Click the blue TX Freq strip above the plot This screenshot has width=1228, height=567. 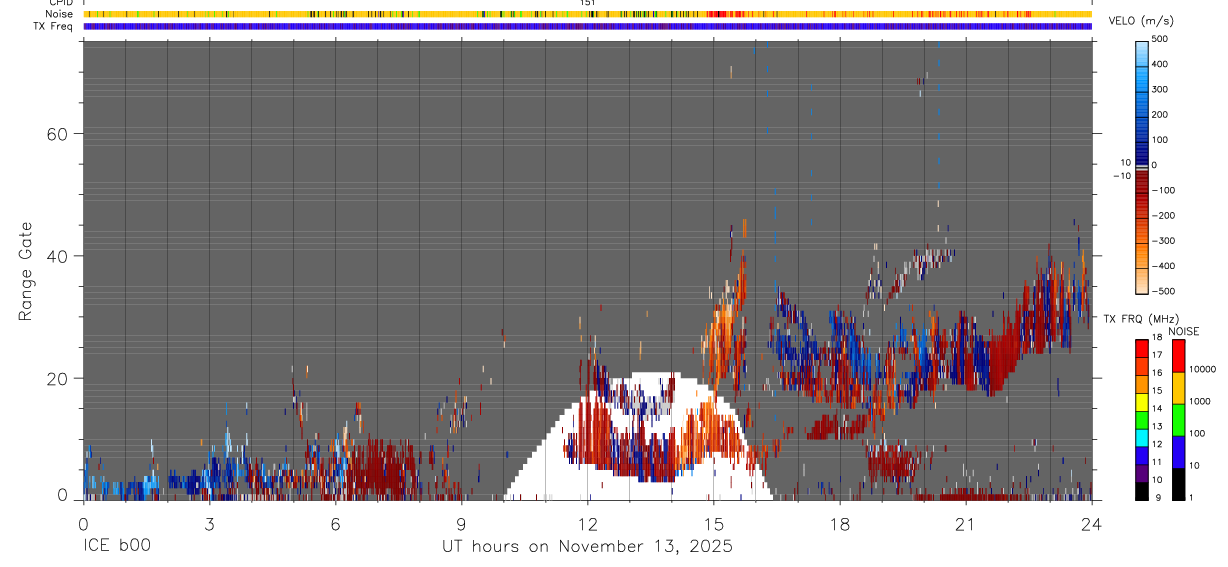pos(587,26)
